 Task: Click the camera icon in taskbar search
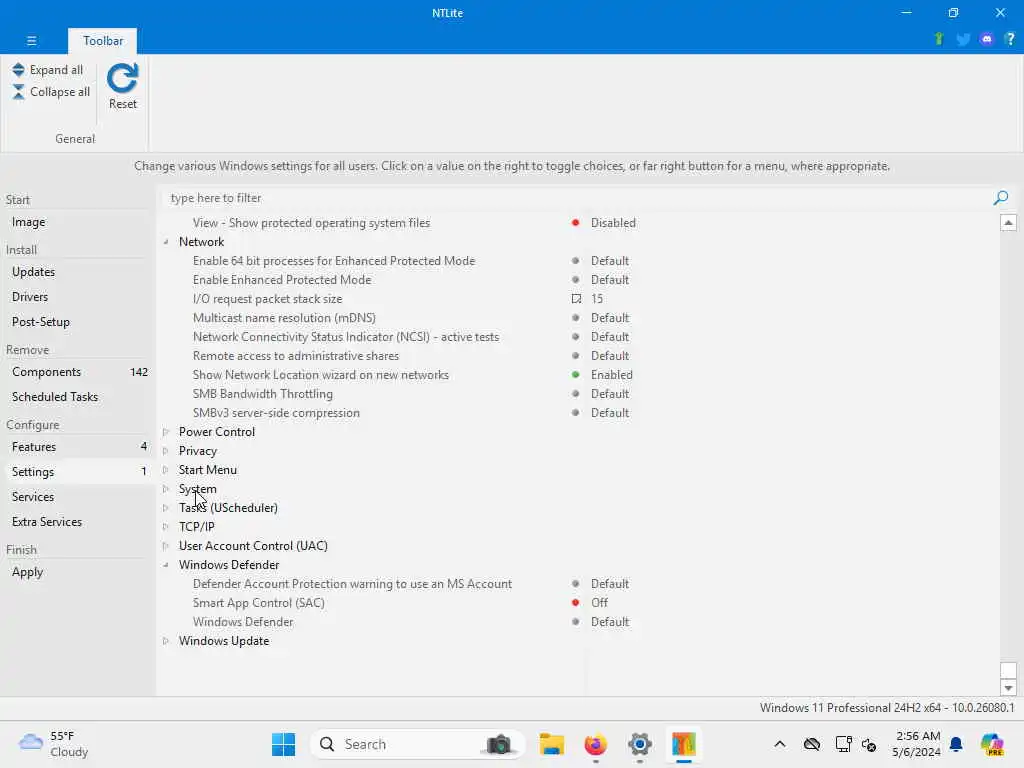tap(500, 744)
